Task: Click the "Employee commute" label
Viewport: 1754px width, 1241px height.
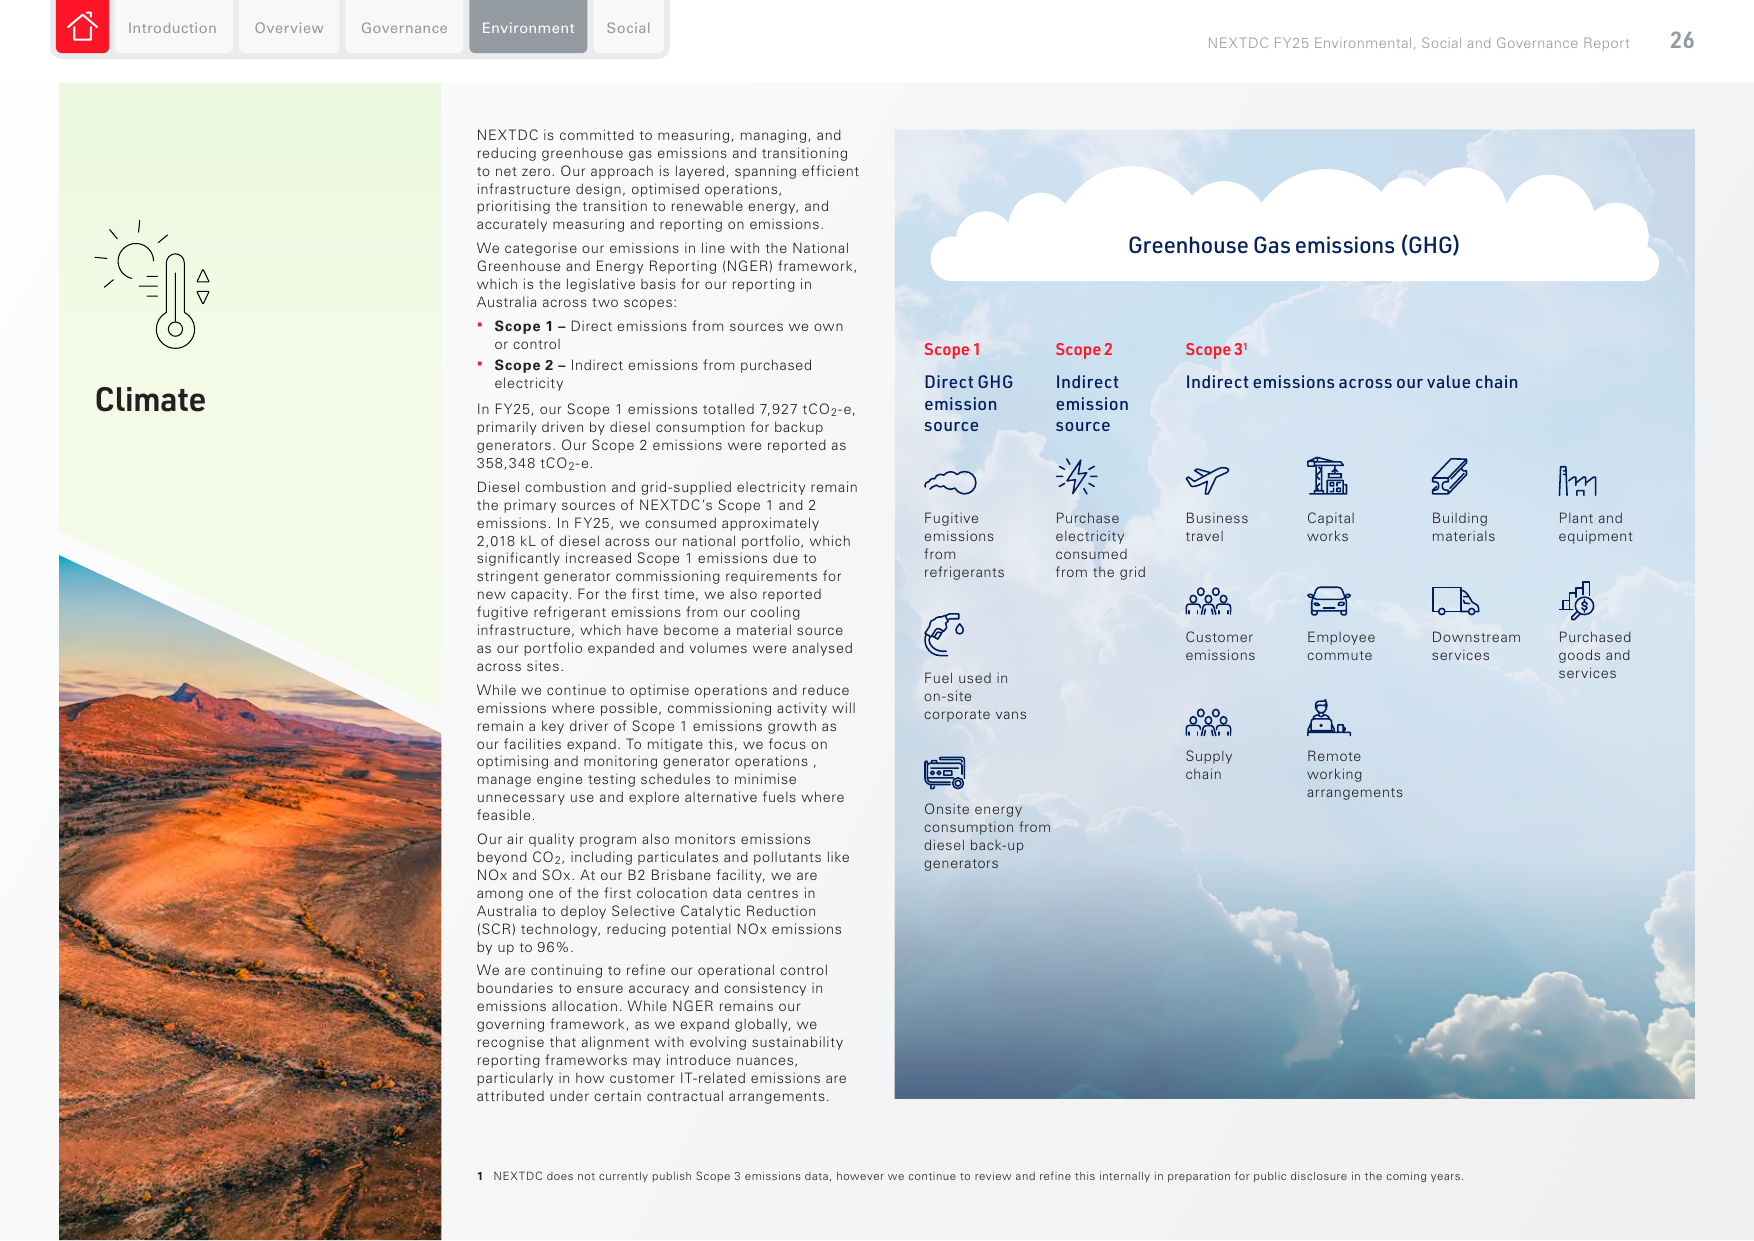Action: tap(1340, 646)
